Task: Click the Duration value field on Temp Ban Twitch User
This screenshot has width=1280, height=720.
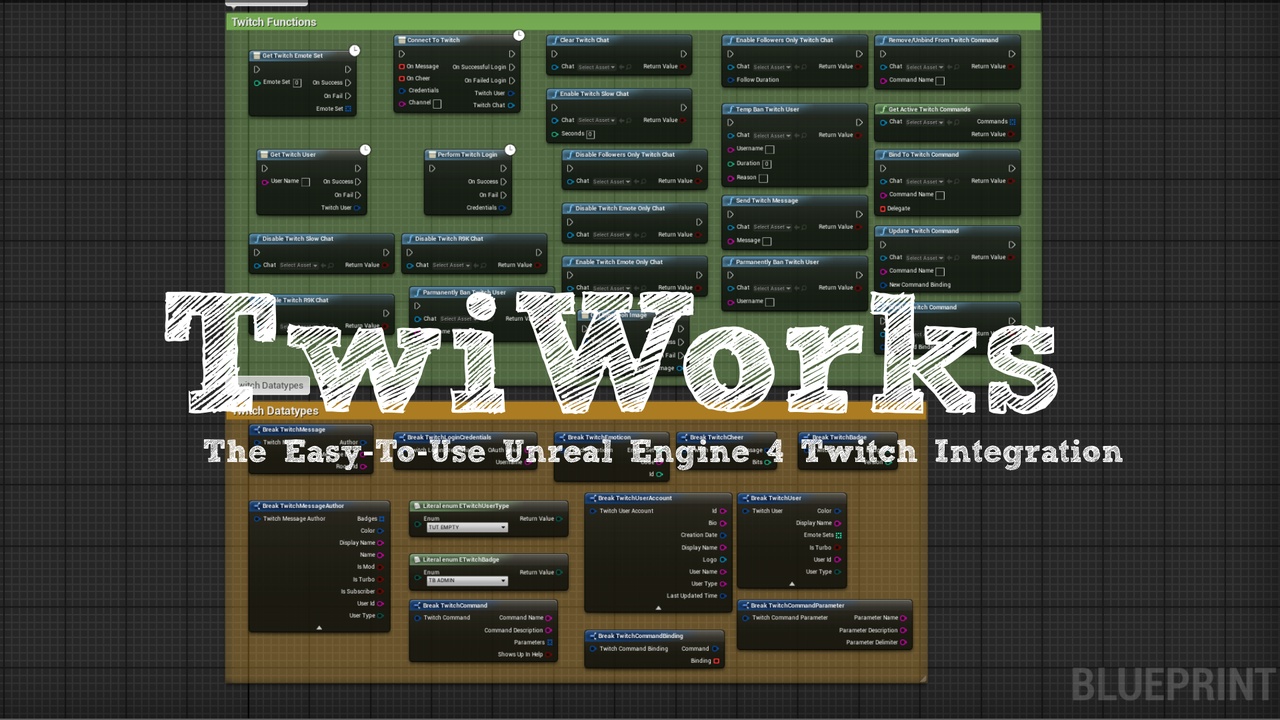Action: (767, 164)
